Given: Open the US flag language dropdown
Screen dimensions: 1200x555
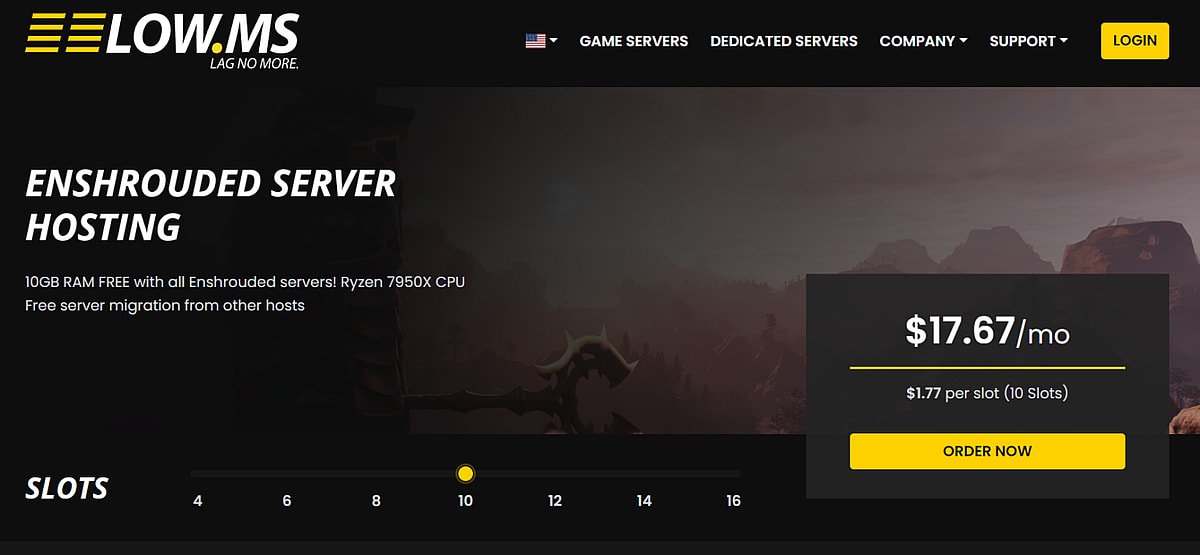Looking at the screenshot, I should point(541,41).
